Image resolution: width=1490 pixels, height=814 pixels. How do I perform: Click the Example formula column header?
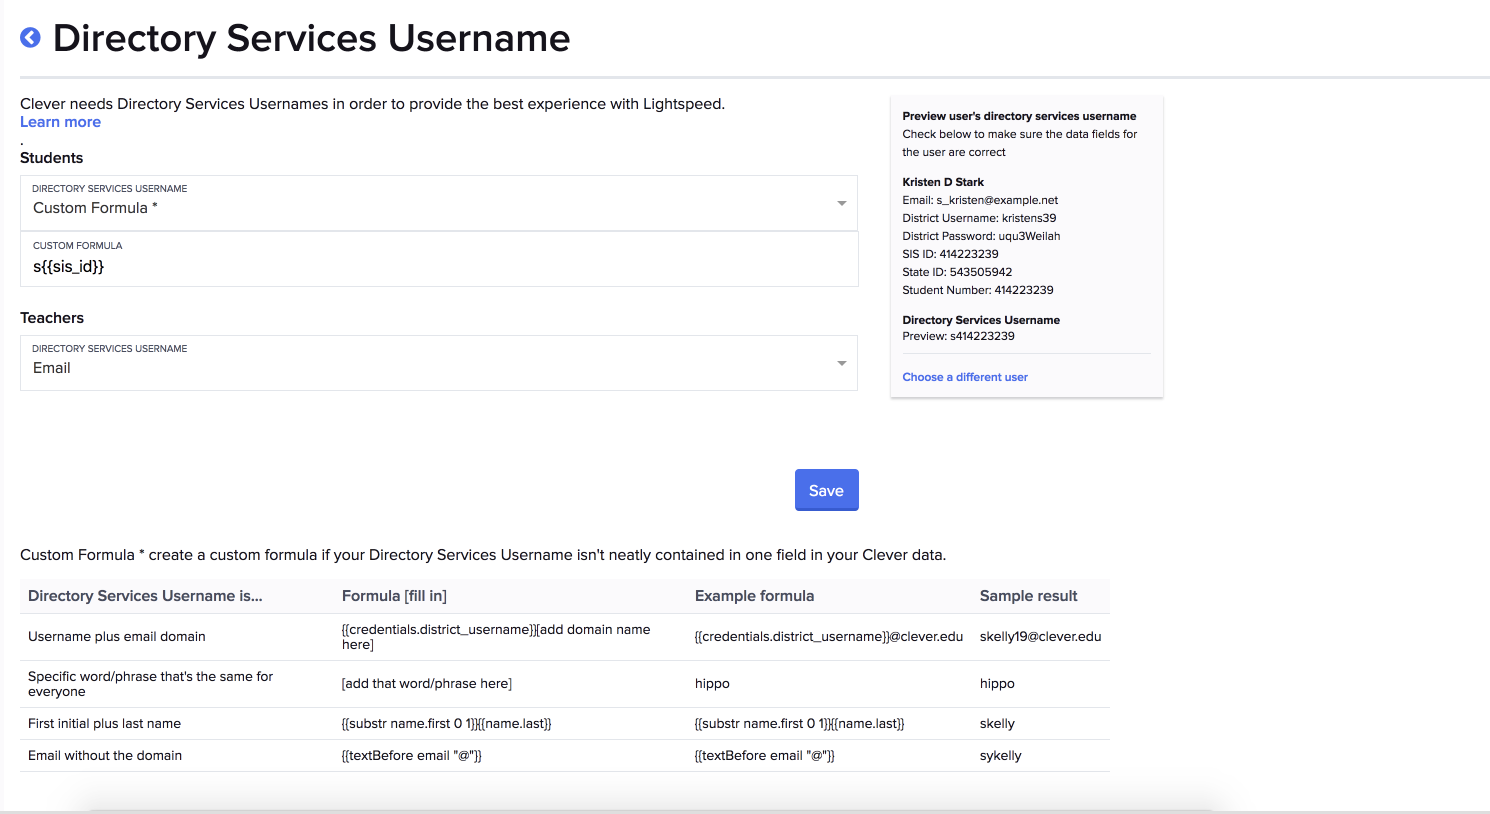754,596
